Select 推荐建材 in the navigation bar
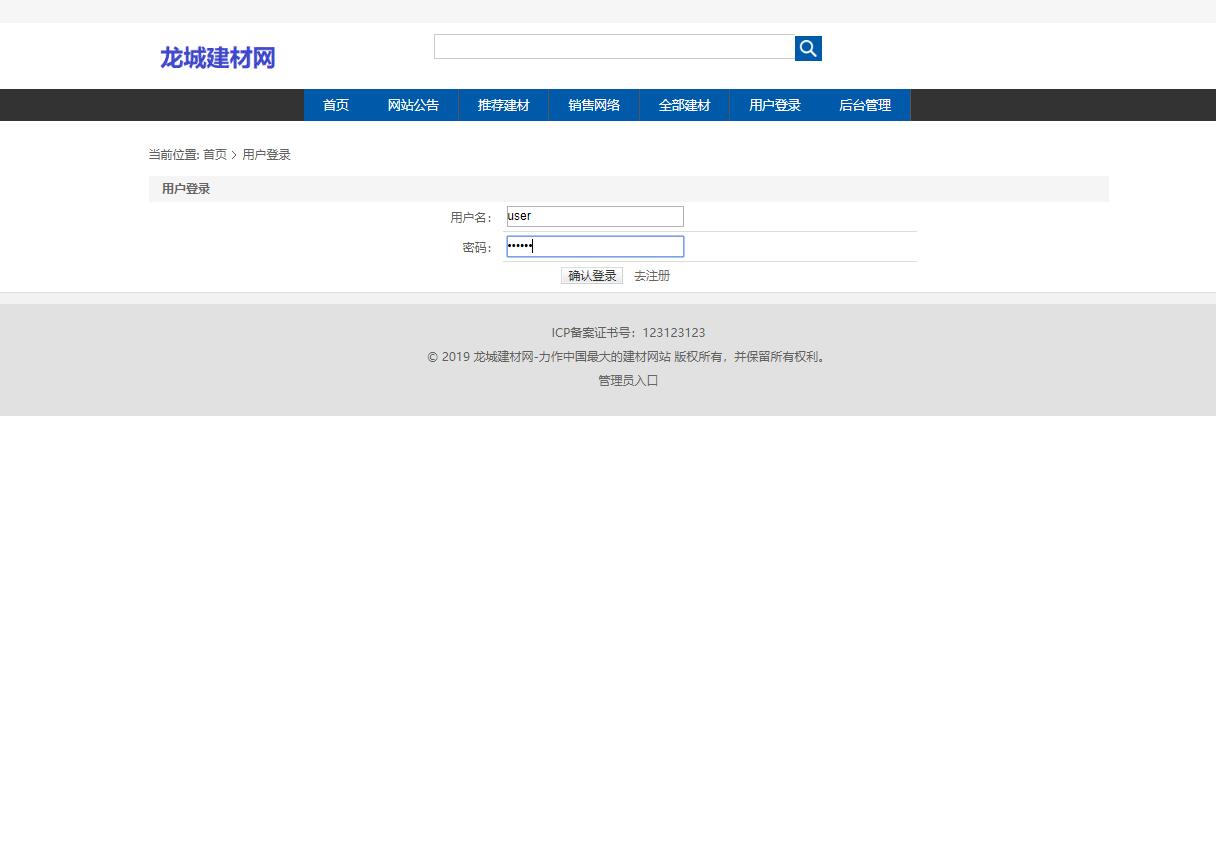1216x846 pixels. pyautogui.click(x=503, y=105)
